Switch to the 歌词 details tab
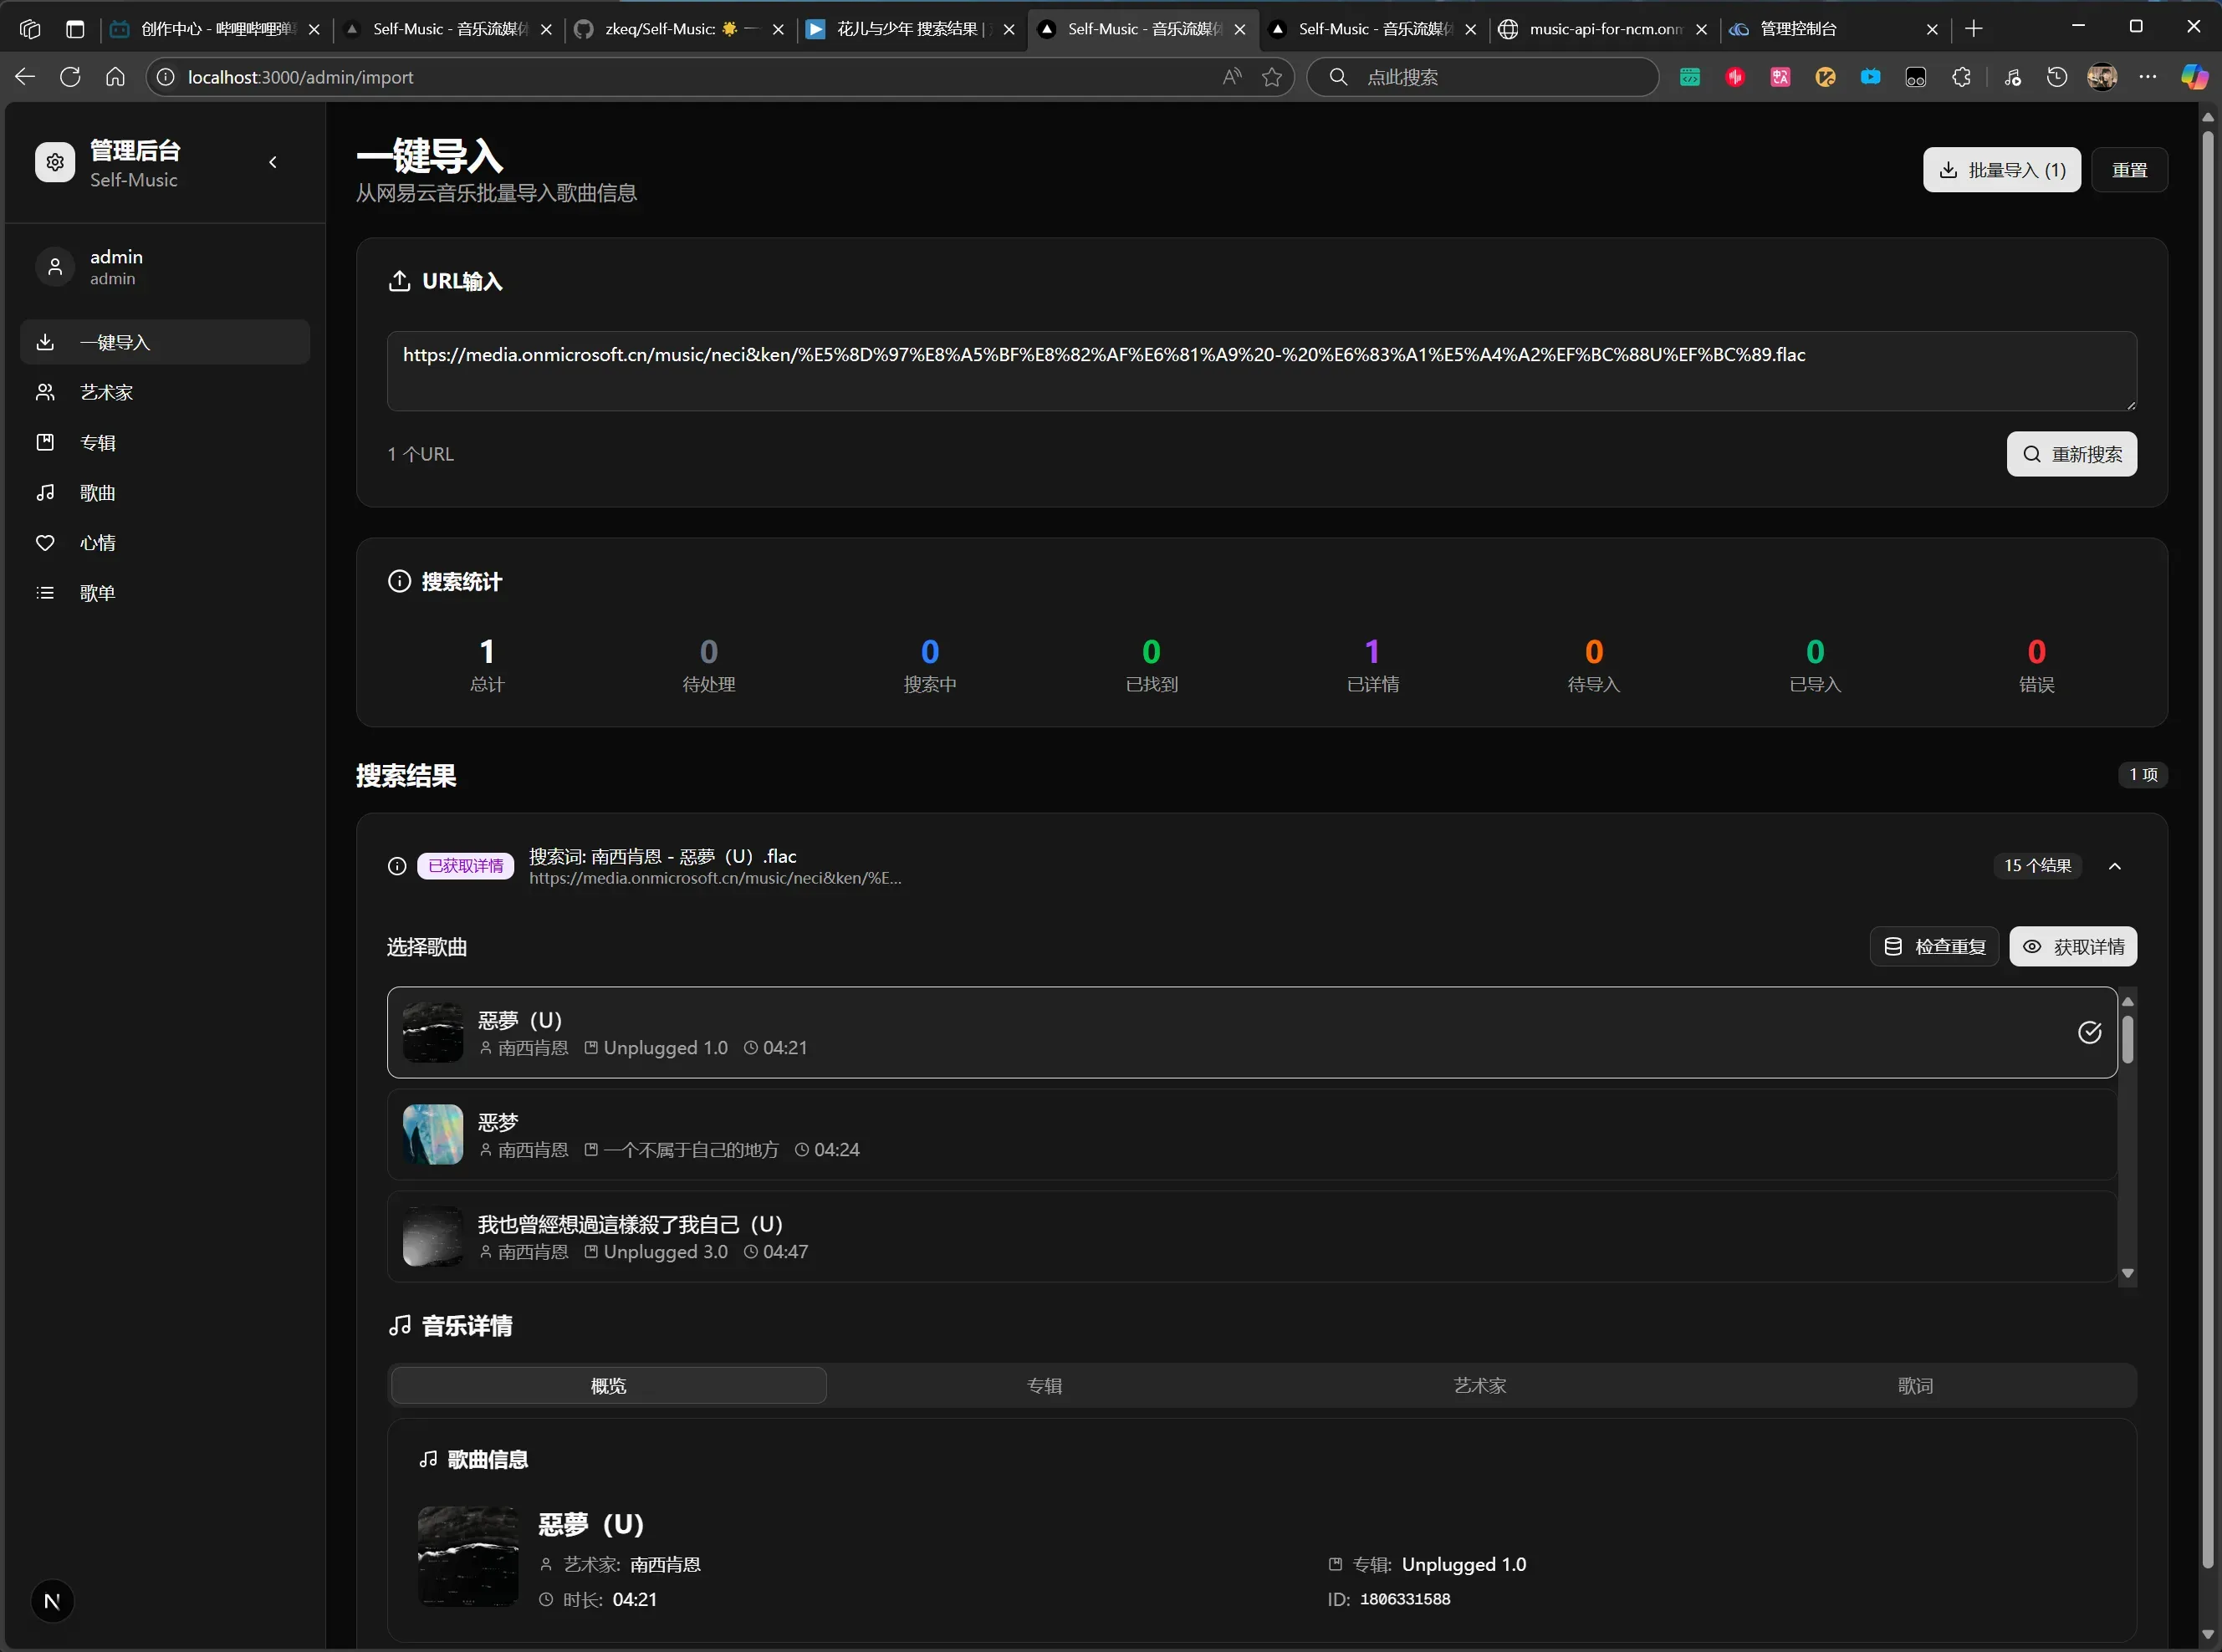Screen dimensions: 2222x1652 [1915, 1385]
